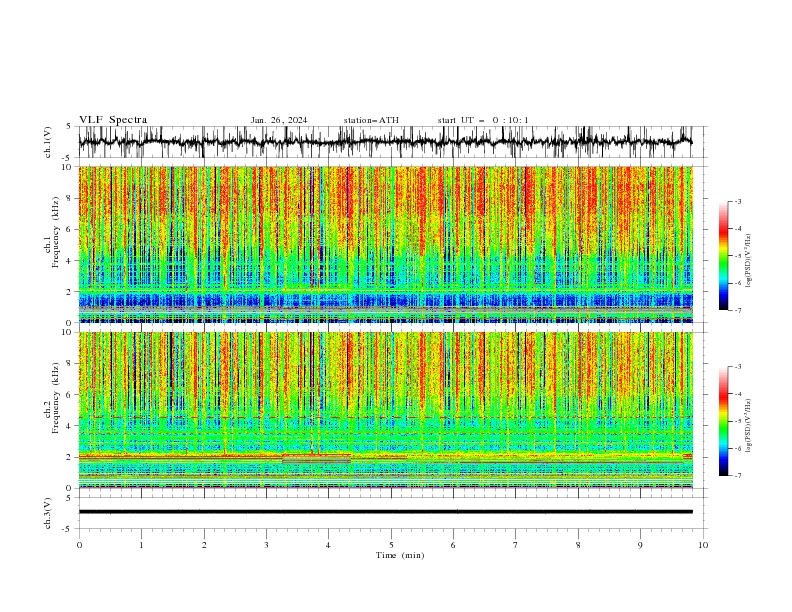Click time axis end tick label "10"

(x=703, y=545)
